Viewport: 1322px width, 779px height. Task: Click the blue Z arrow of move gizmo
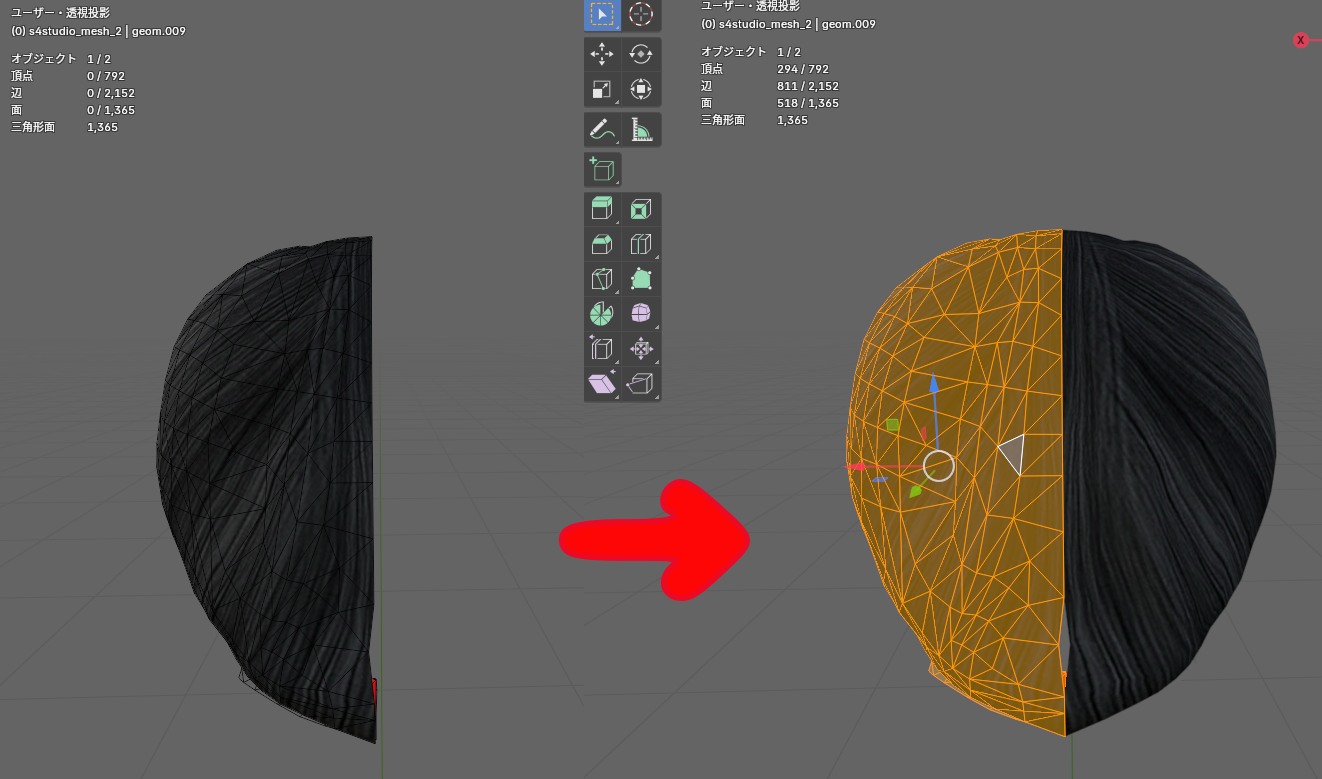point(933,385)
